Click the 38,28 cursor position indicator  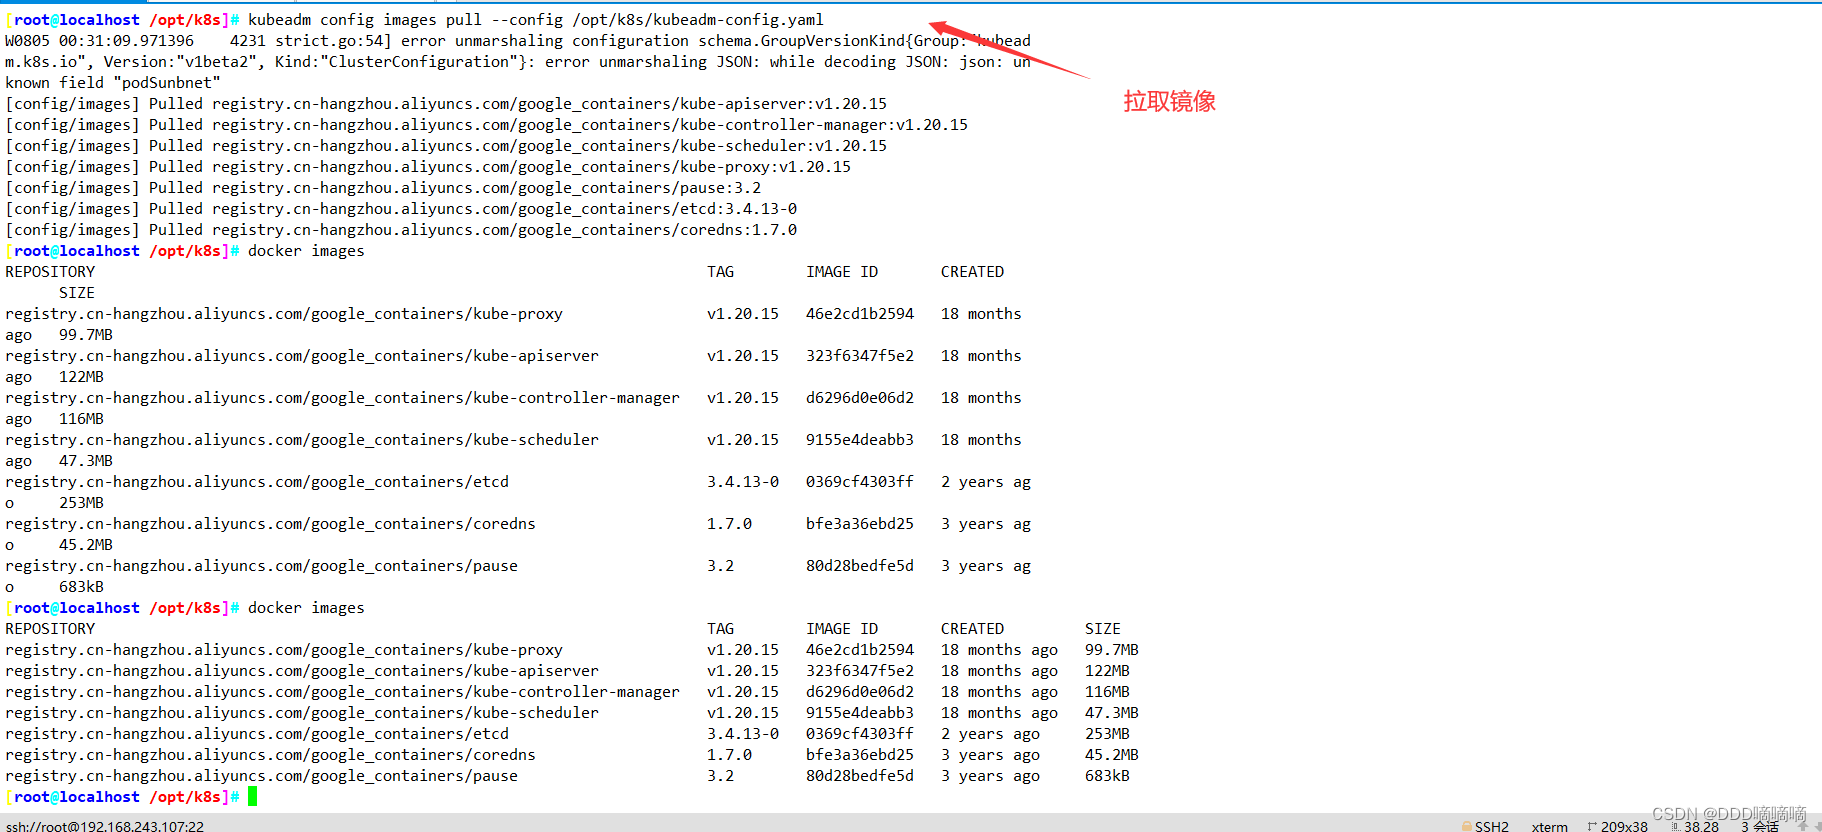1701,827
